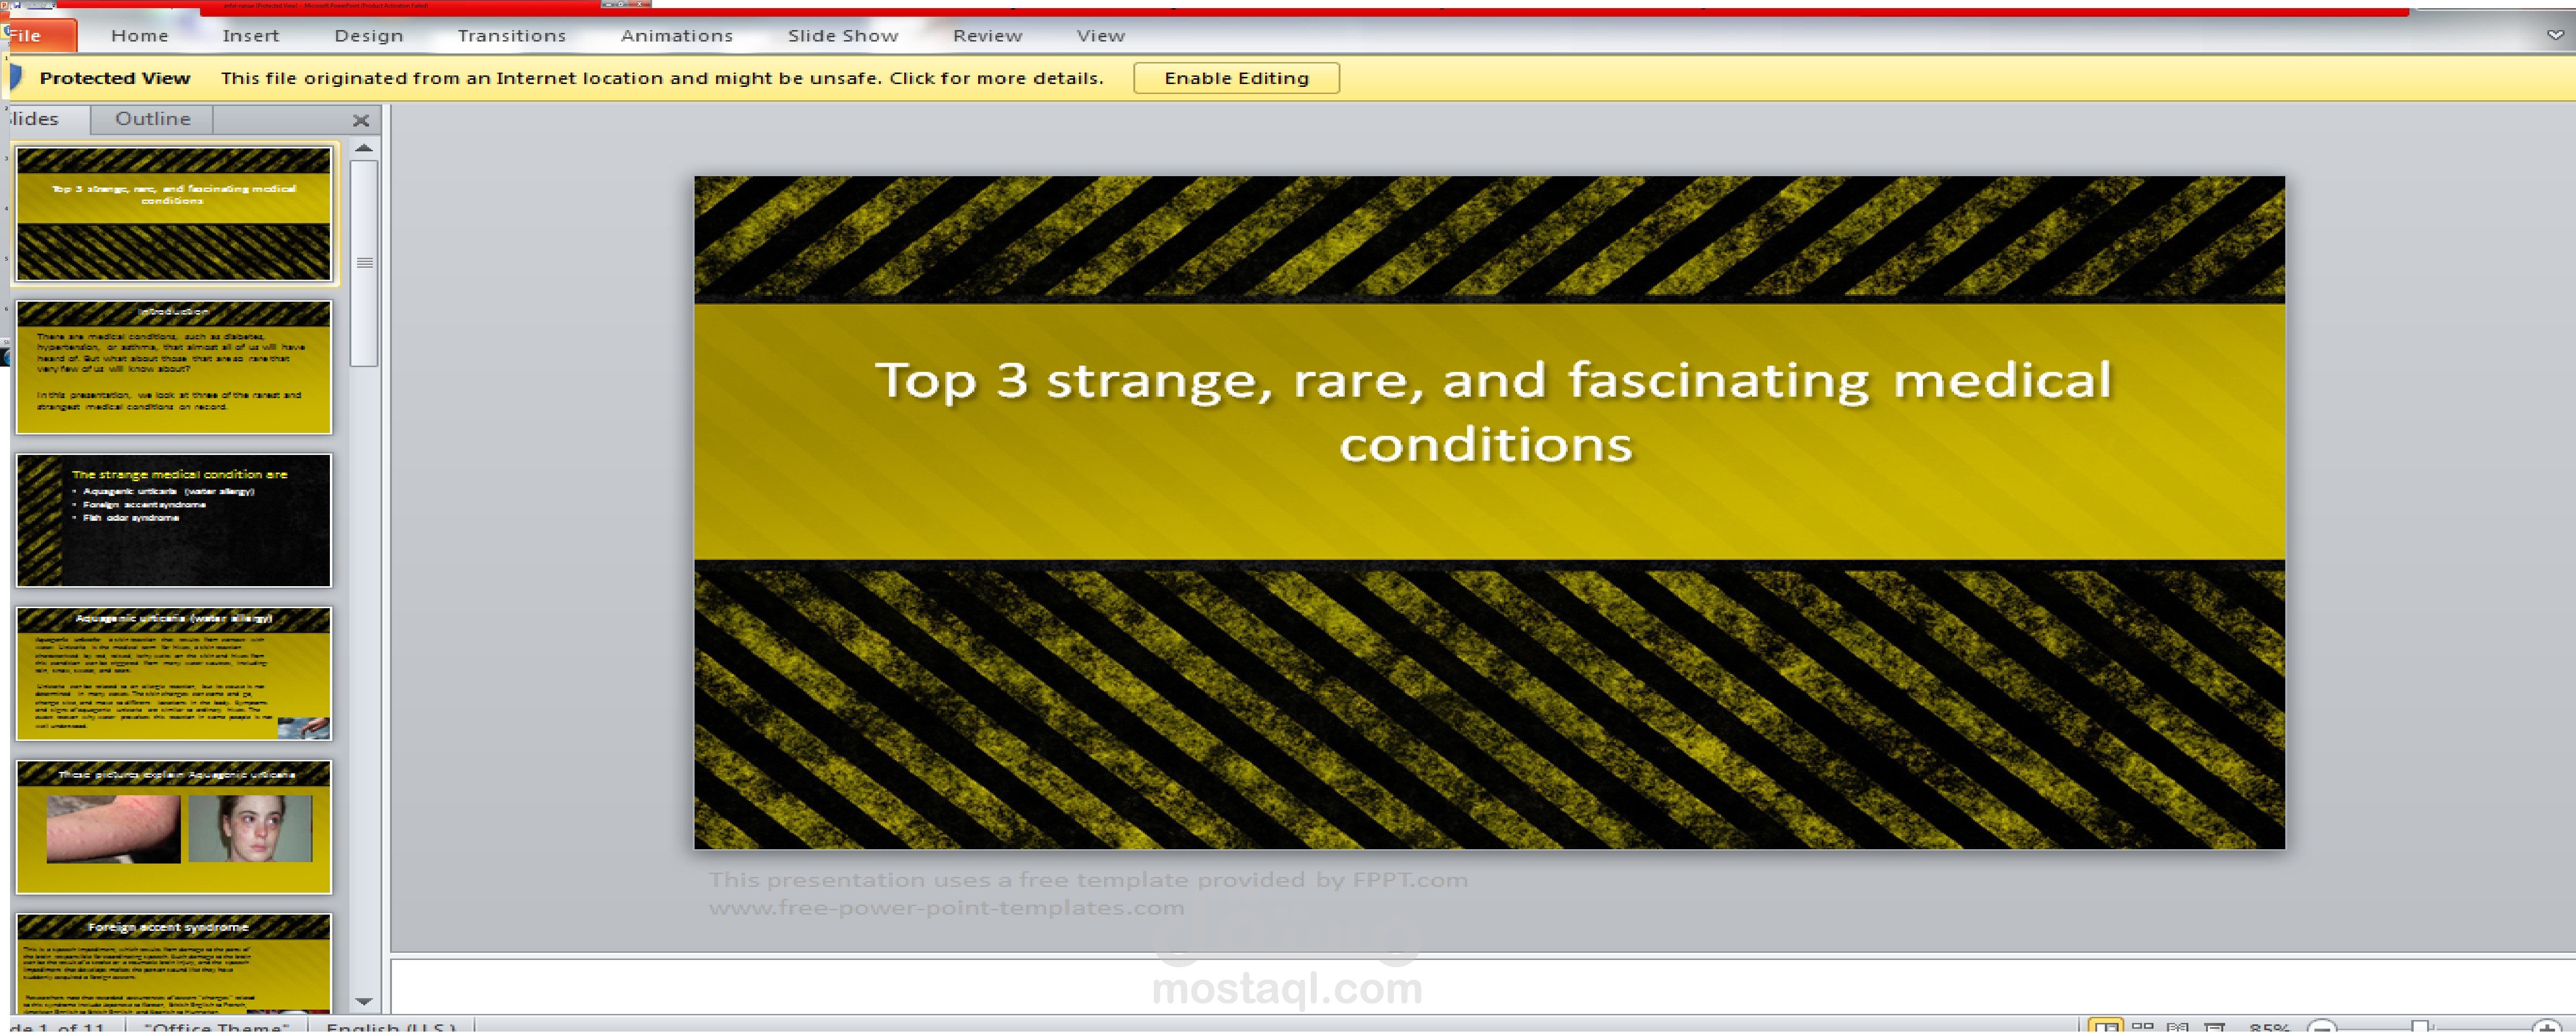Select the Foreign accent syndrome slide thumbnail
2576x1033 pixels.
click(x=174, y=963)
